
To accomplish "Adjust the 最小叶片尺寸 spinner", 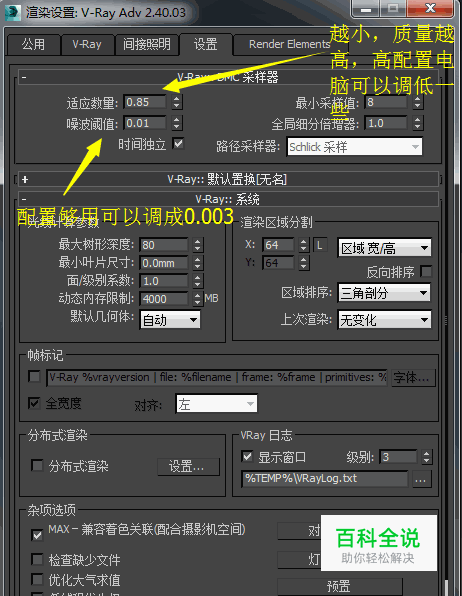I will coord(197,263).
